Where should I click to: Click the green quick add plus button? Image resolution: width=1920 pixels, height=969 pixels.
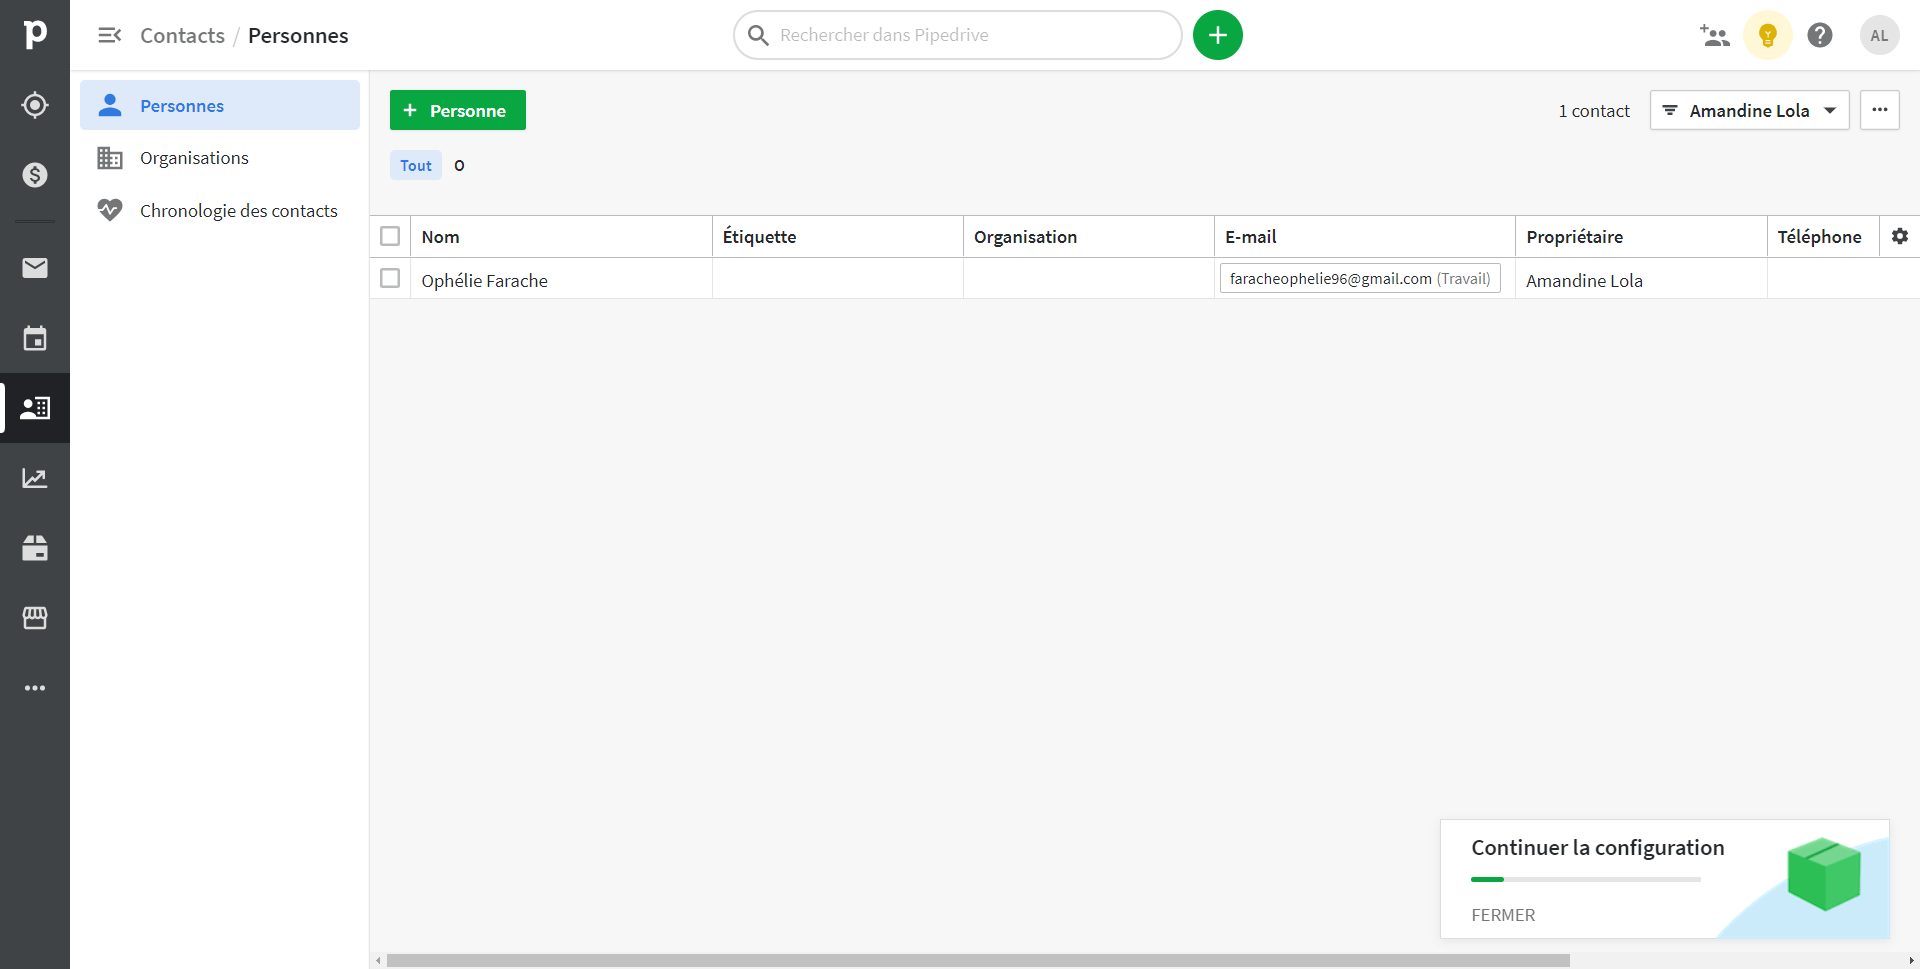click(x=1218, y=35)
